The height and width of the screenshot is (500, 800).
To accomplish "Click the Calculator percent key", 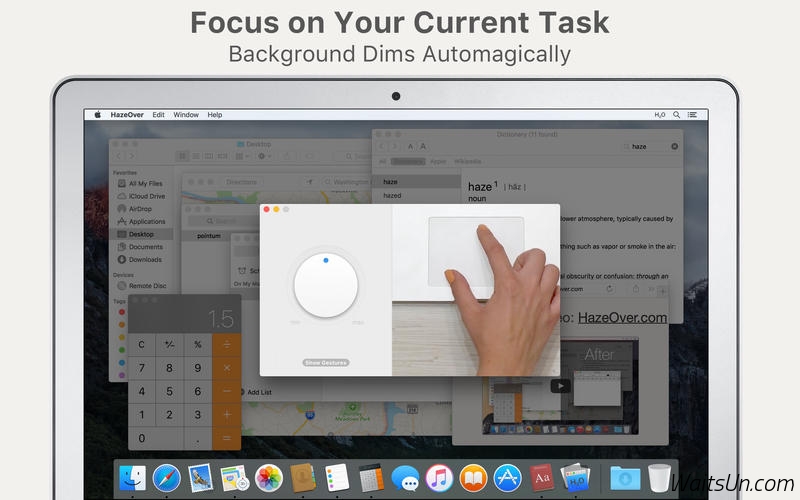I will pyautogui.click(x=197, y=344).
